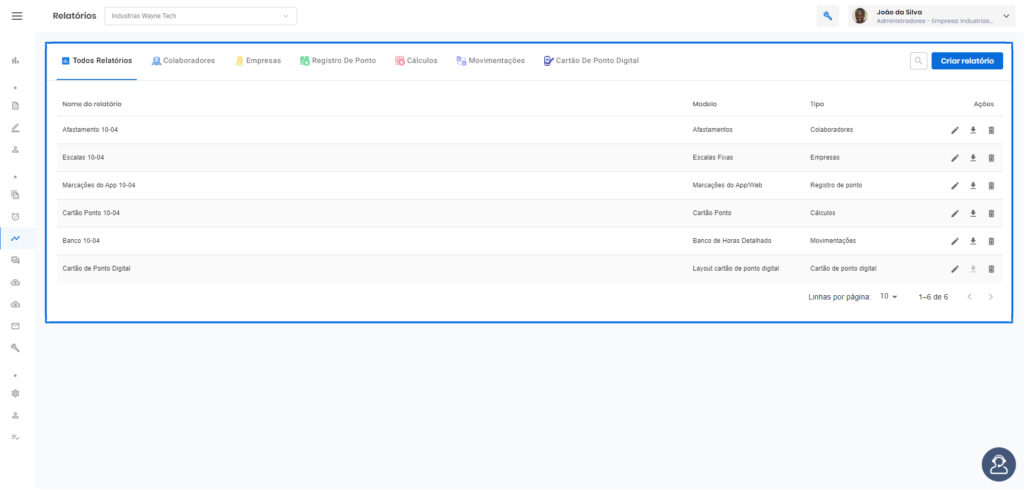
Task: Download the Escalas 10-04 report
Action: (x=973, y=158)
